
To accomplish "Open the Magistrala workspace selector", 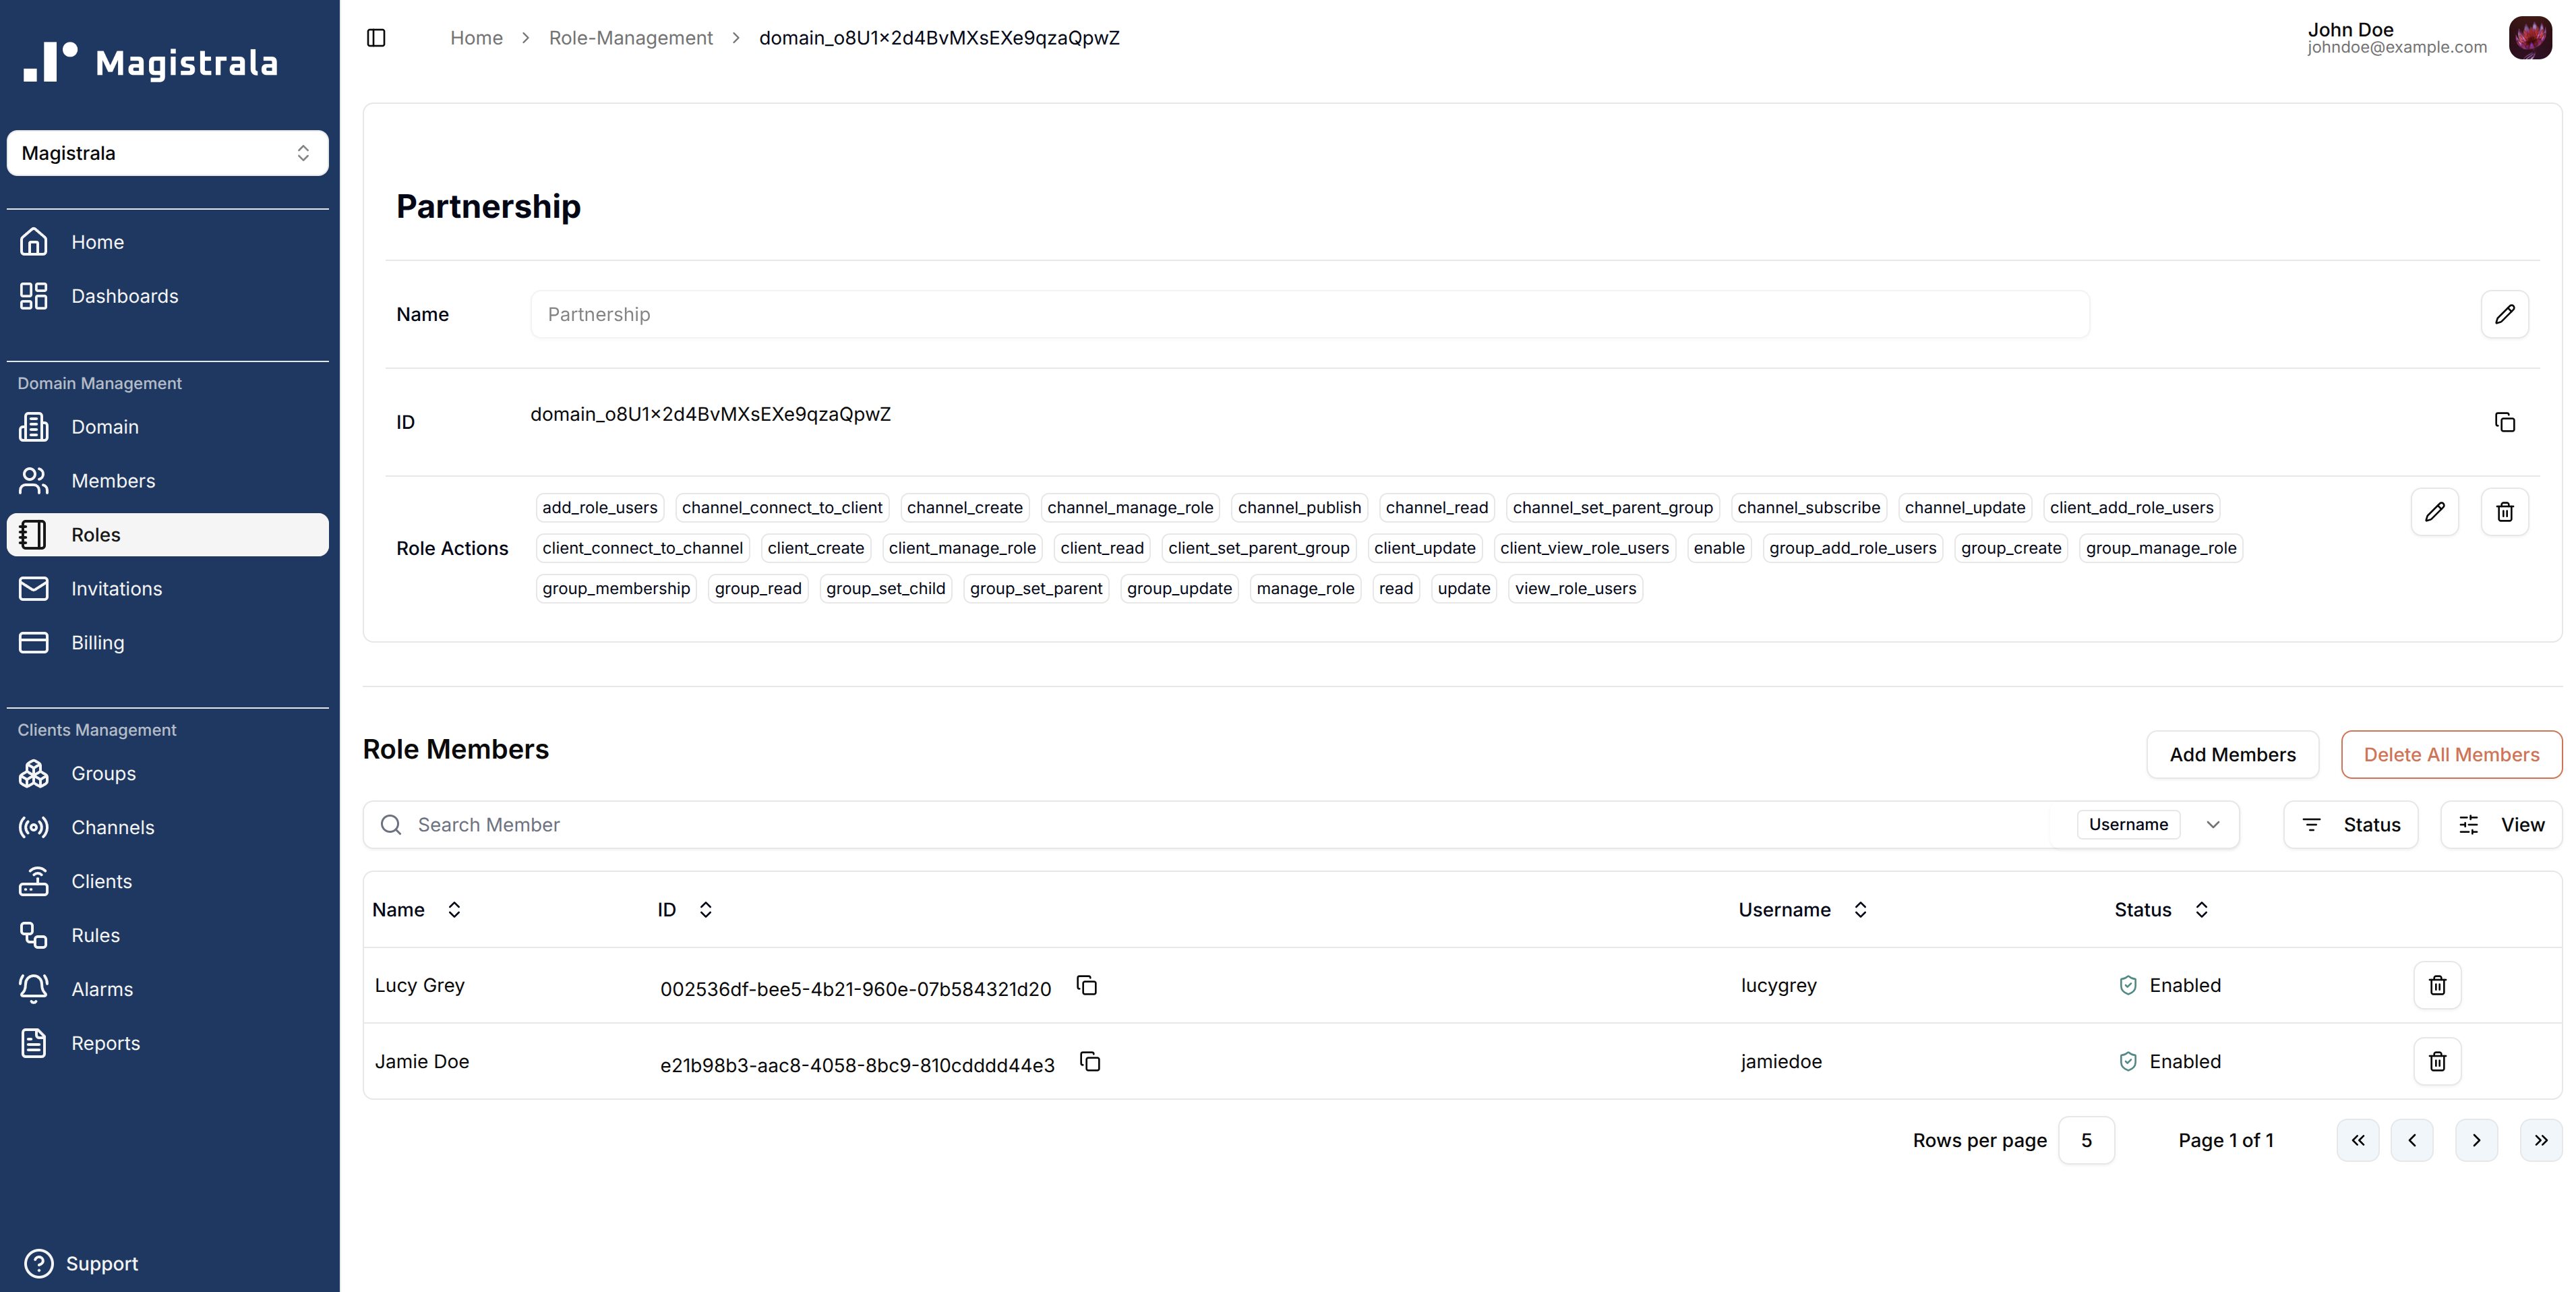I will click(x=167, y=152).
